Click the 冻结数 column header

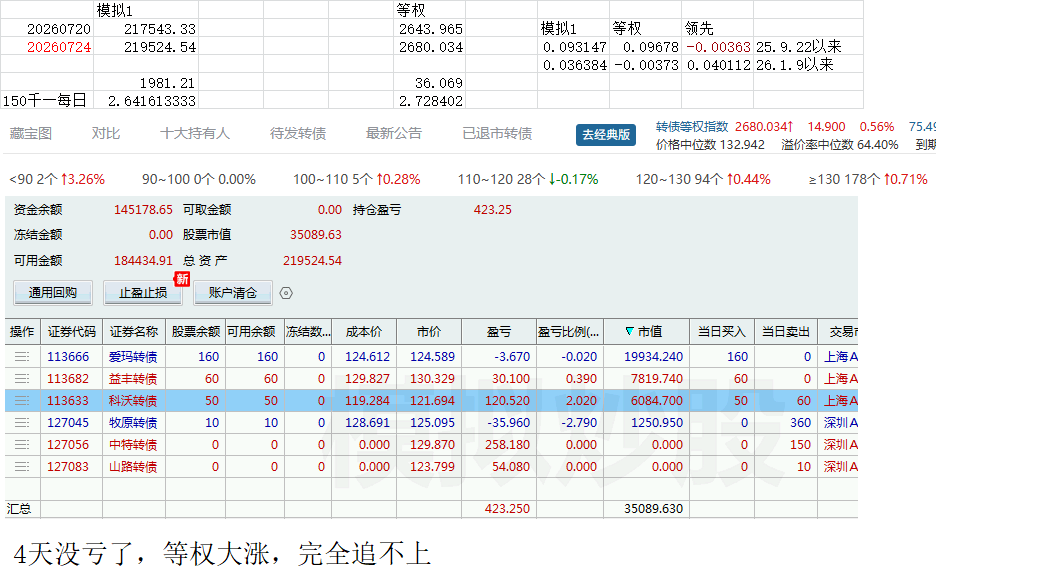click(308, 332)
